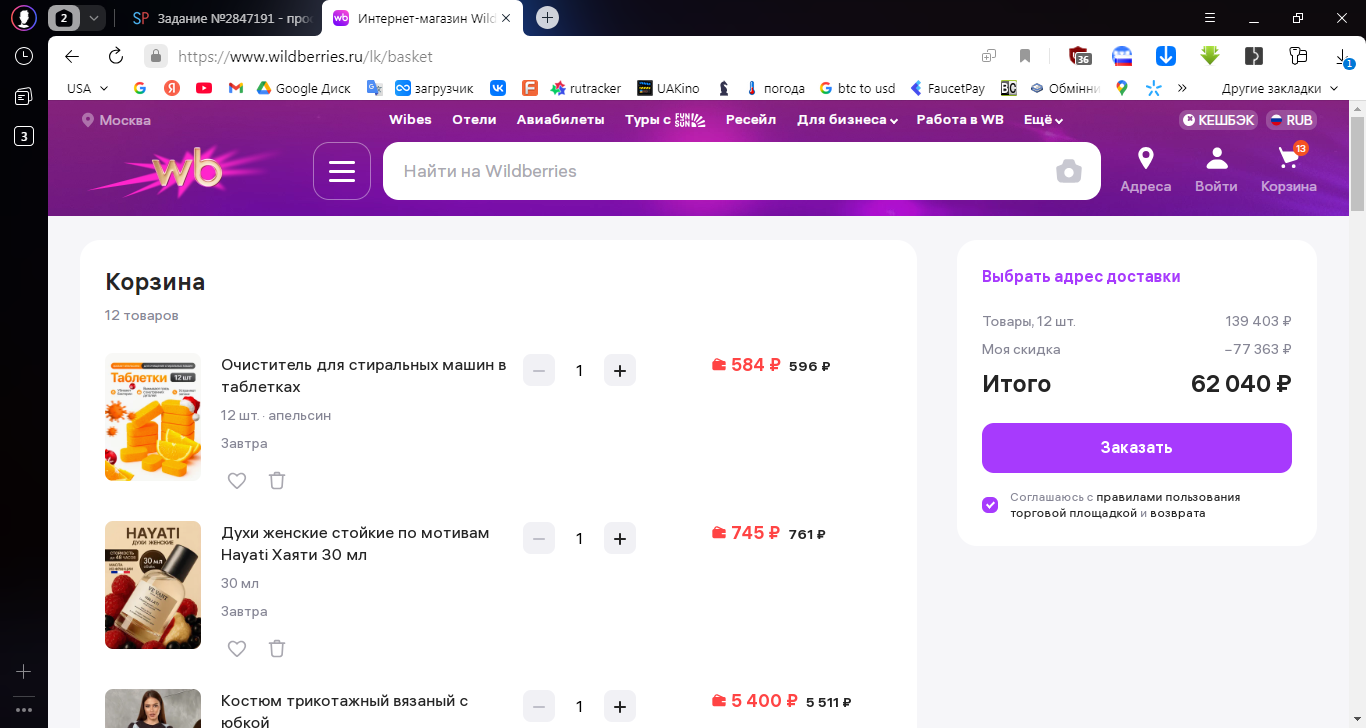This screenshot has height=728, width=1366.
Task: Open Google Диск bookmark
Action: (303, 88)
